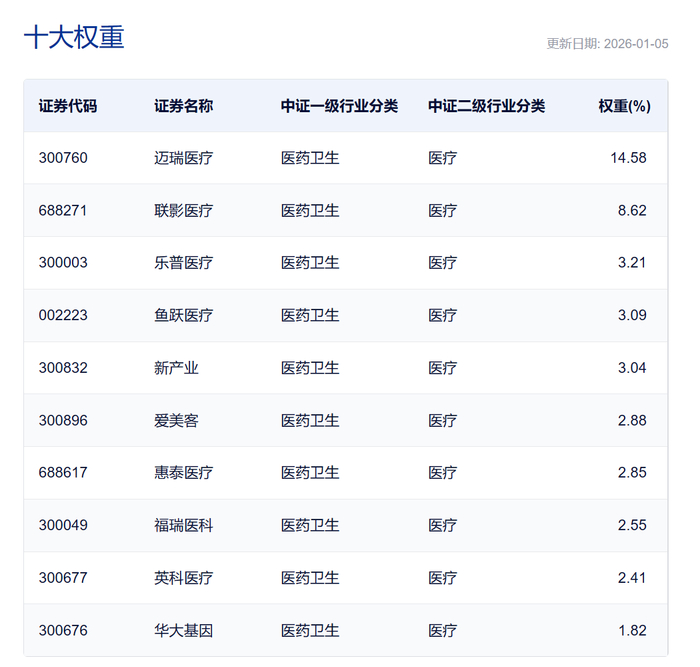Click the weight value 14.58
The width and height of the screenshot is (700, 667).
coord(628,158)
